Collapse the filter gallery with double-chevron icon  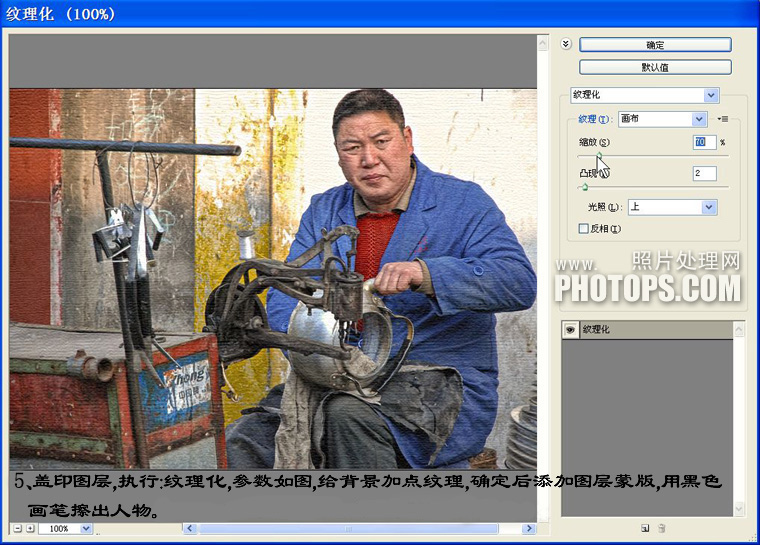[x=566, y=44]
